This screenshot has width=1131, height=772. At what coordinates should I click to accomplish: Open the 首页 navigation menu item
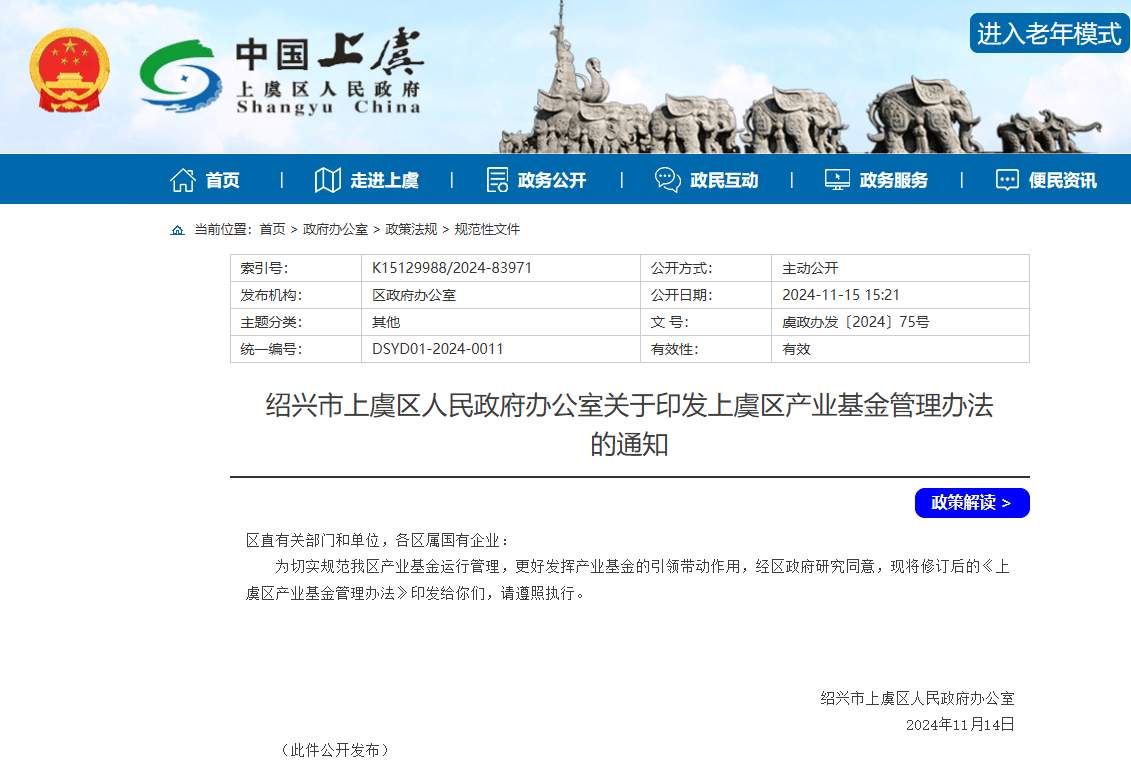pyautogui.click(x=222, y=181)
